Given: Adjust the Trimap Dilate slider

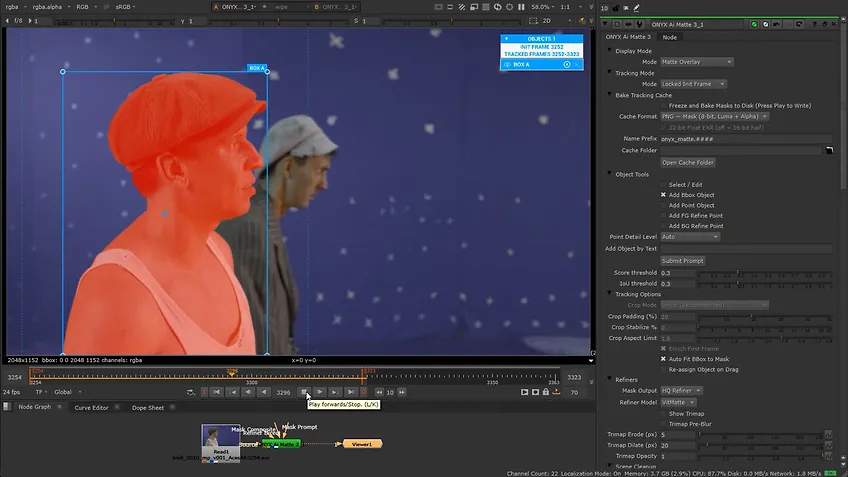Looking at the screenshot, I should click(760, 445).
